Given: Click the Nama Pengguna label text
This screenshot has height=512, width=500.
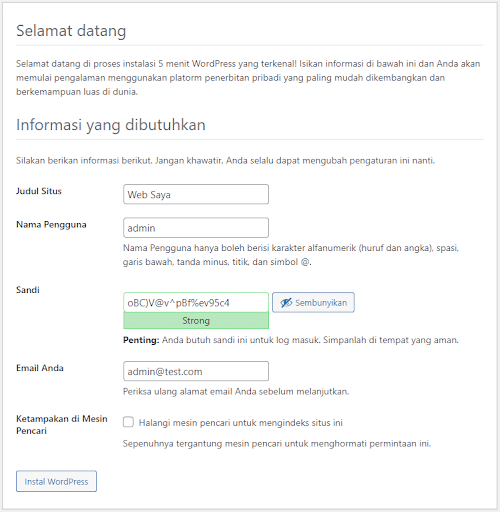Looking at the screenshot, I should [51, 225].
